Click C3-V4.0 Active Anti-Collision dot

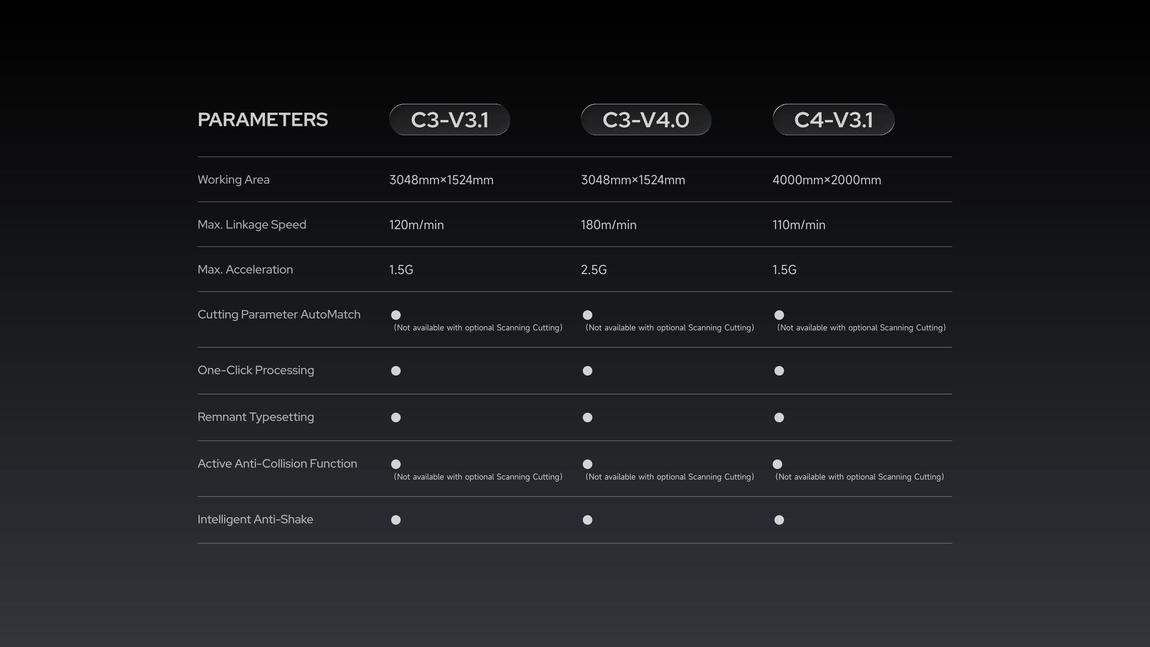point(587,464)
